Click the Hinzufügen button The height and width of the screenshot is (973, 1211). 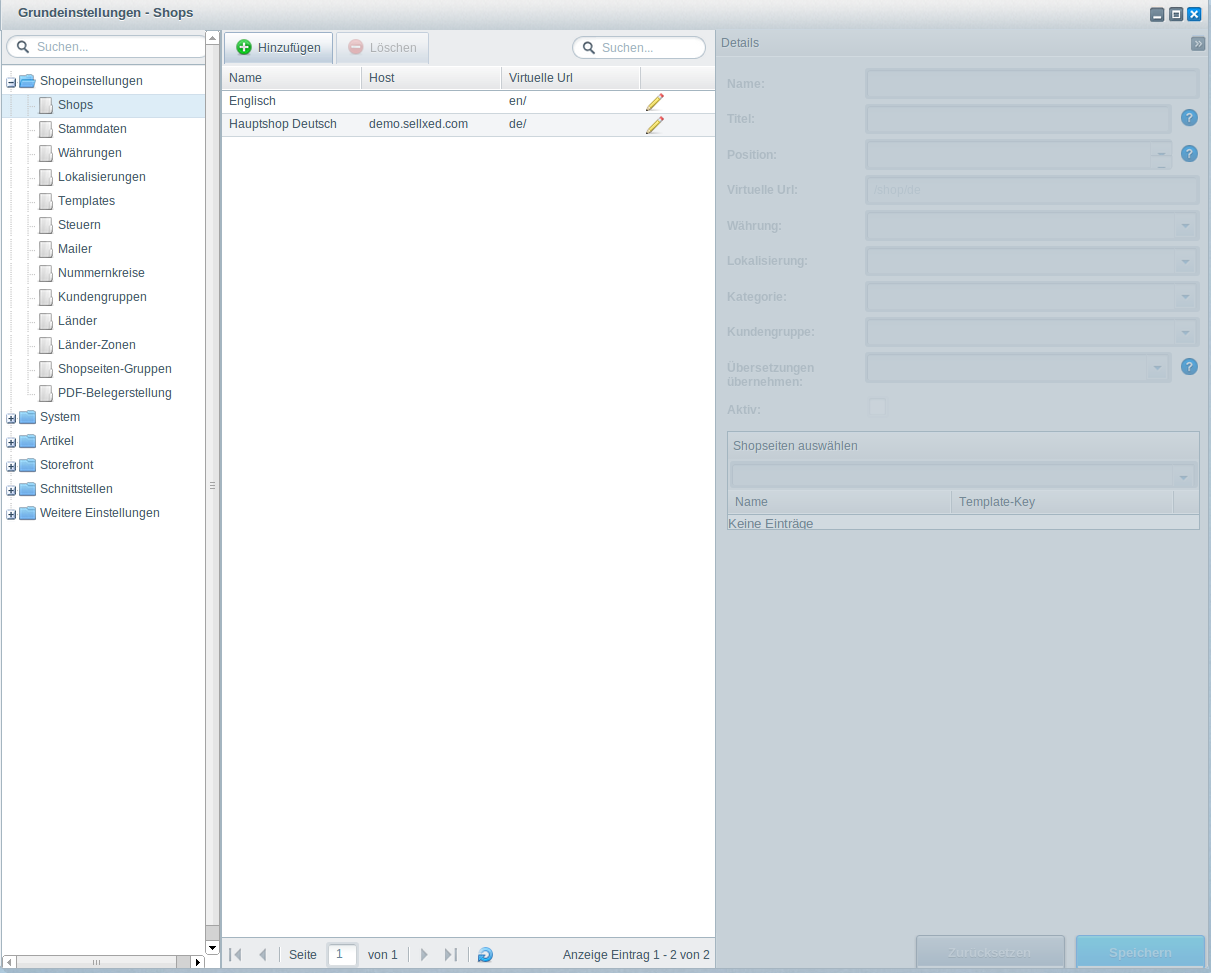pyautogui.click(x=278, y=48)
